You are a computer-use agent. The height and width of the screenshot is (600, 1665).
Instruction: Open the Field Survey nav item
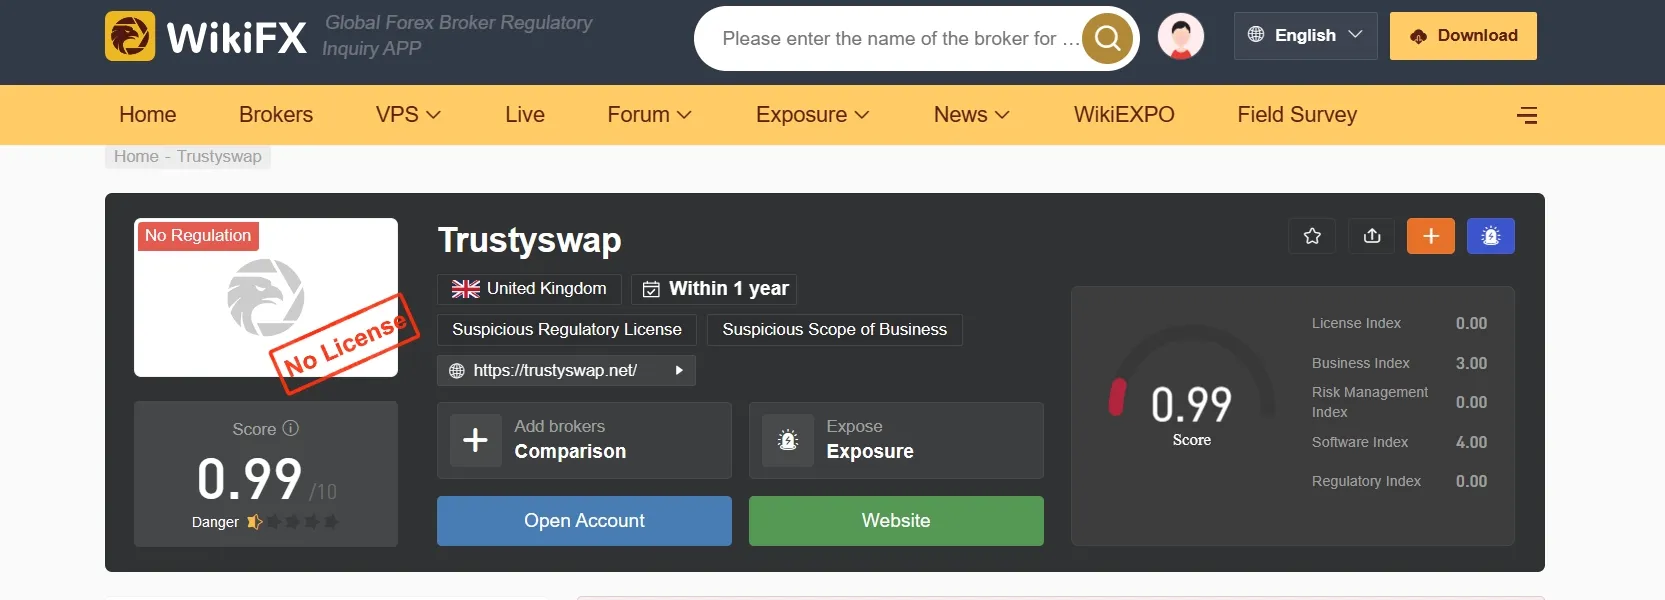1297,115
